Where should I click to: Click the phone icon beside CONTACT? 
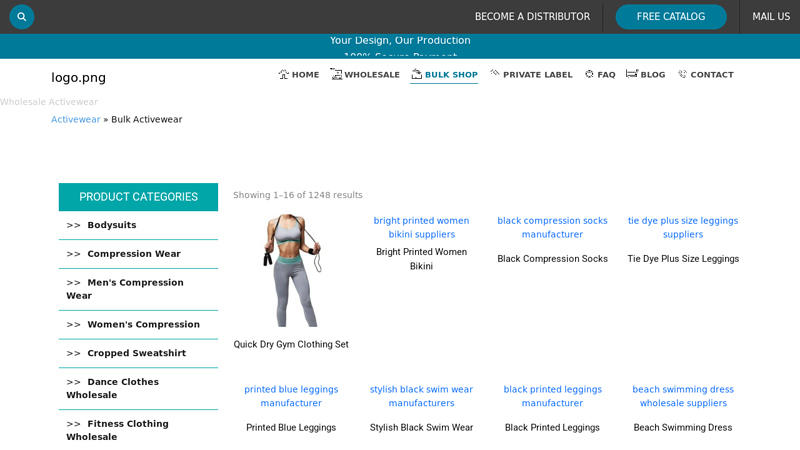tap(682, 74)
